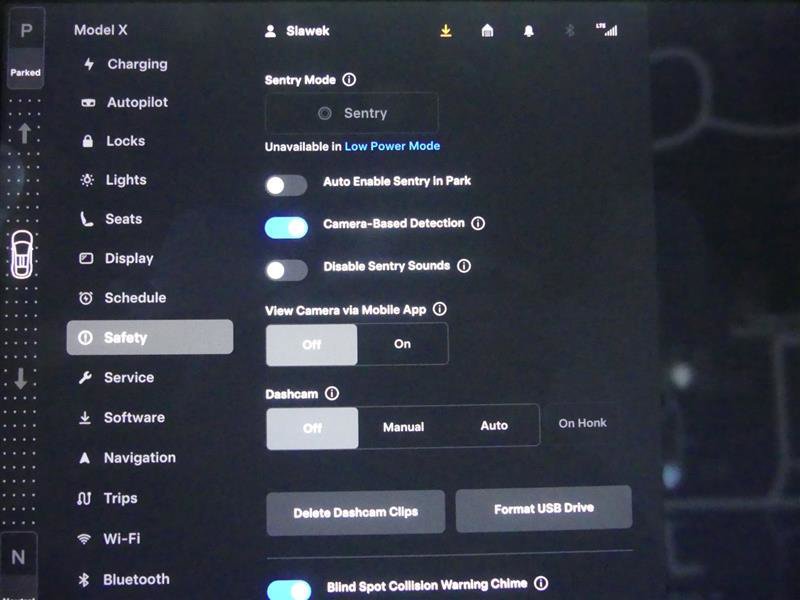Open the Slawek driver profile menu
Screen dimensions: 800x600
pyautogui.click(x=298, y=31)
